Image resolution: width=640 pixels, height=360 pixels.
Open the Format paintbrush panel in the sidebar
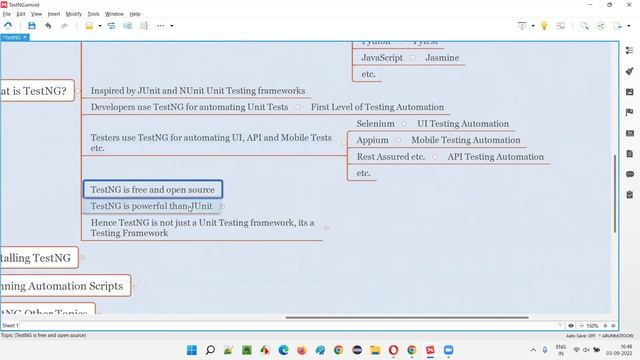(630, 71)
